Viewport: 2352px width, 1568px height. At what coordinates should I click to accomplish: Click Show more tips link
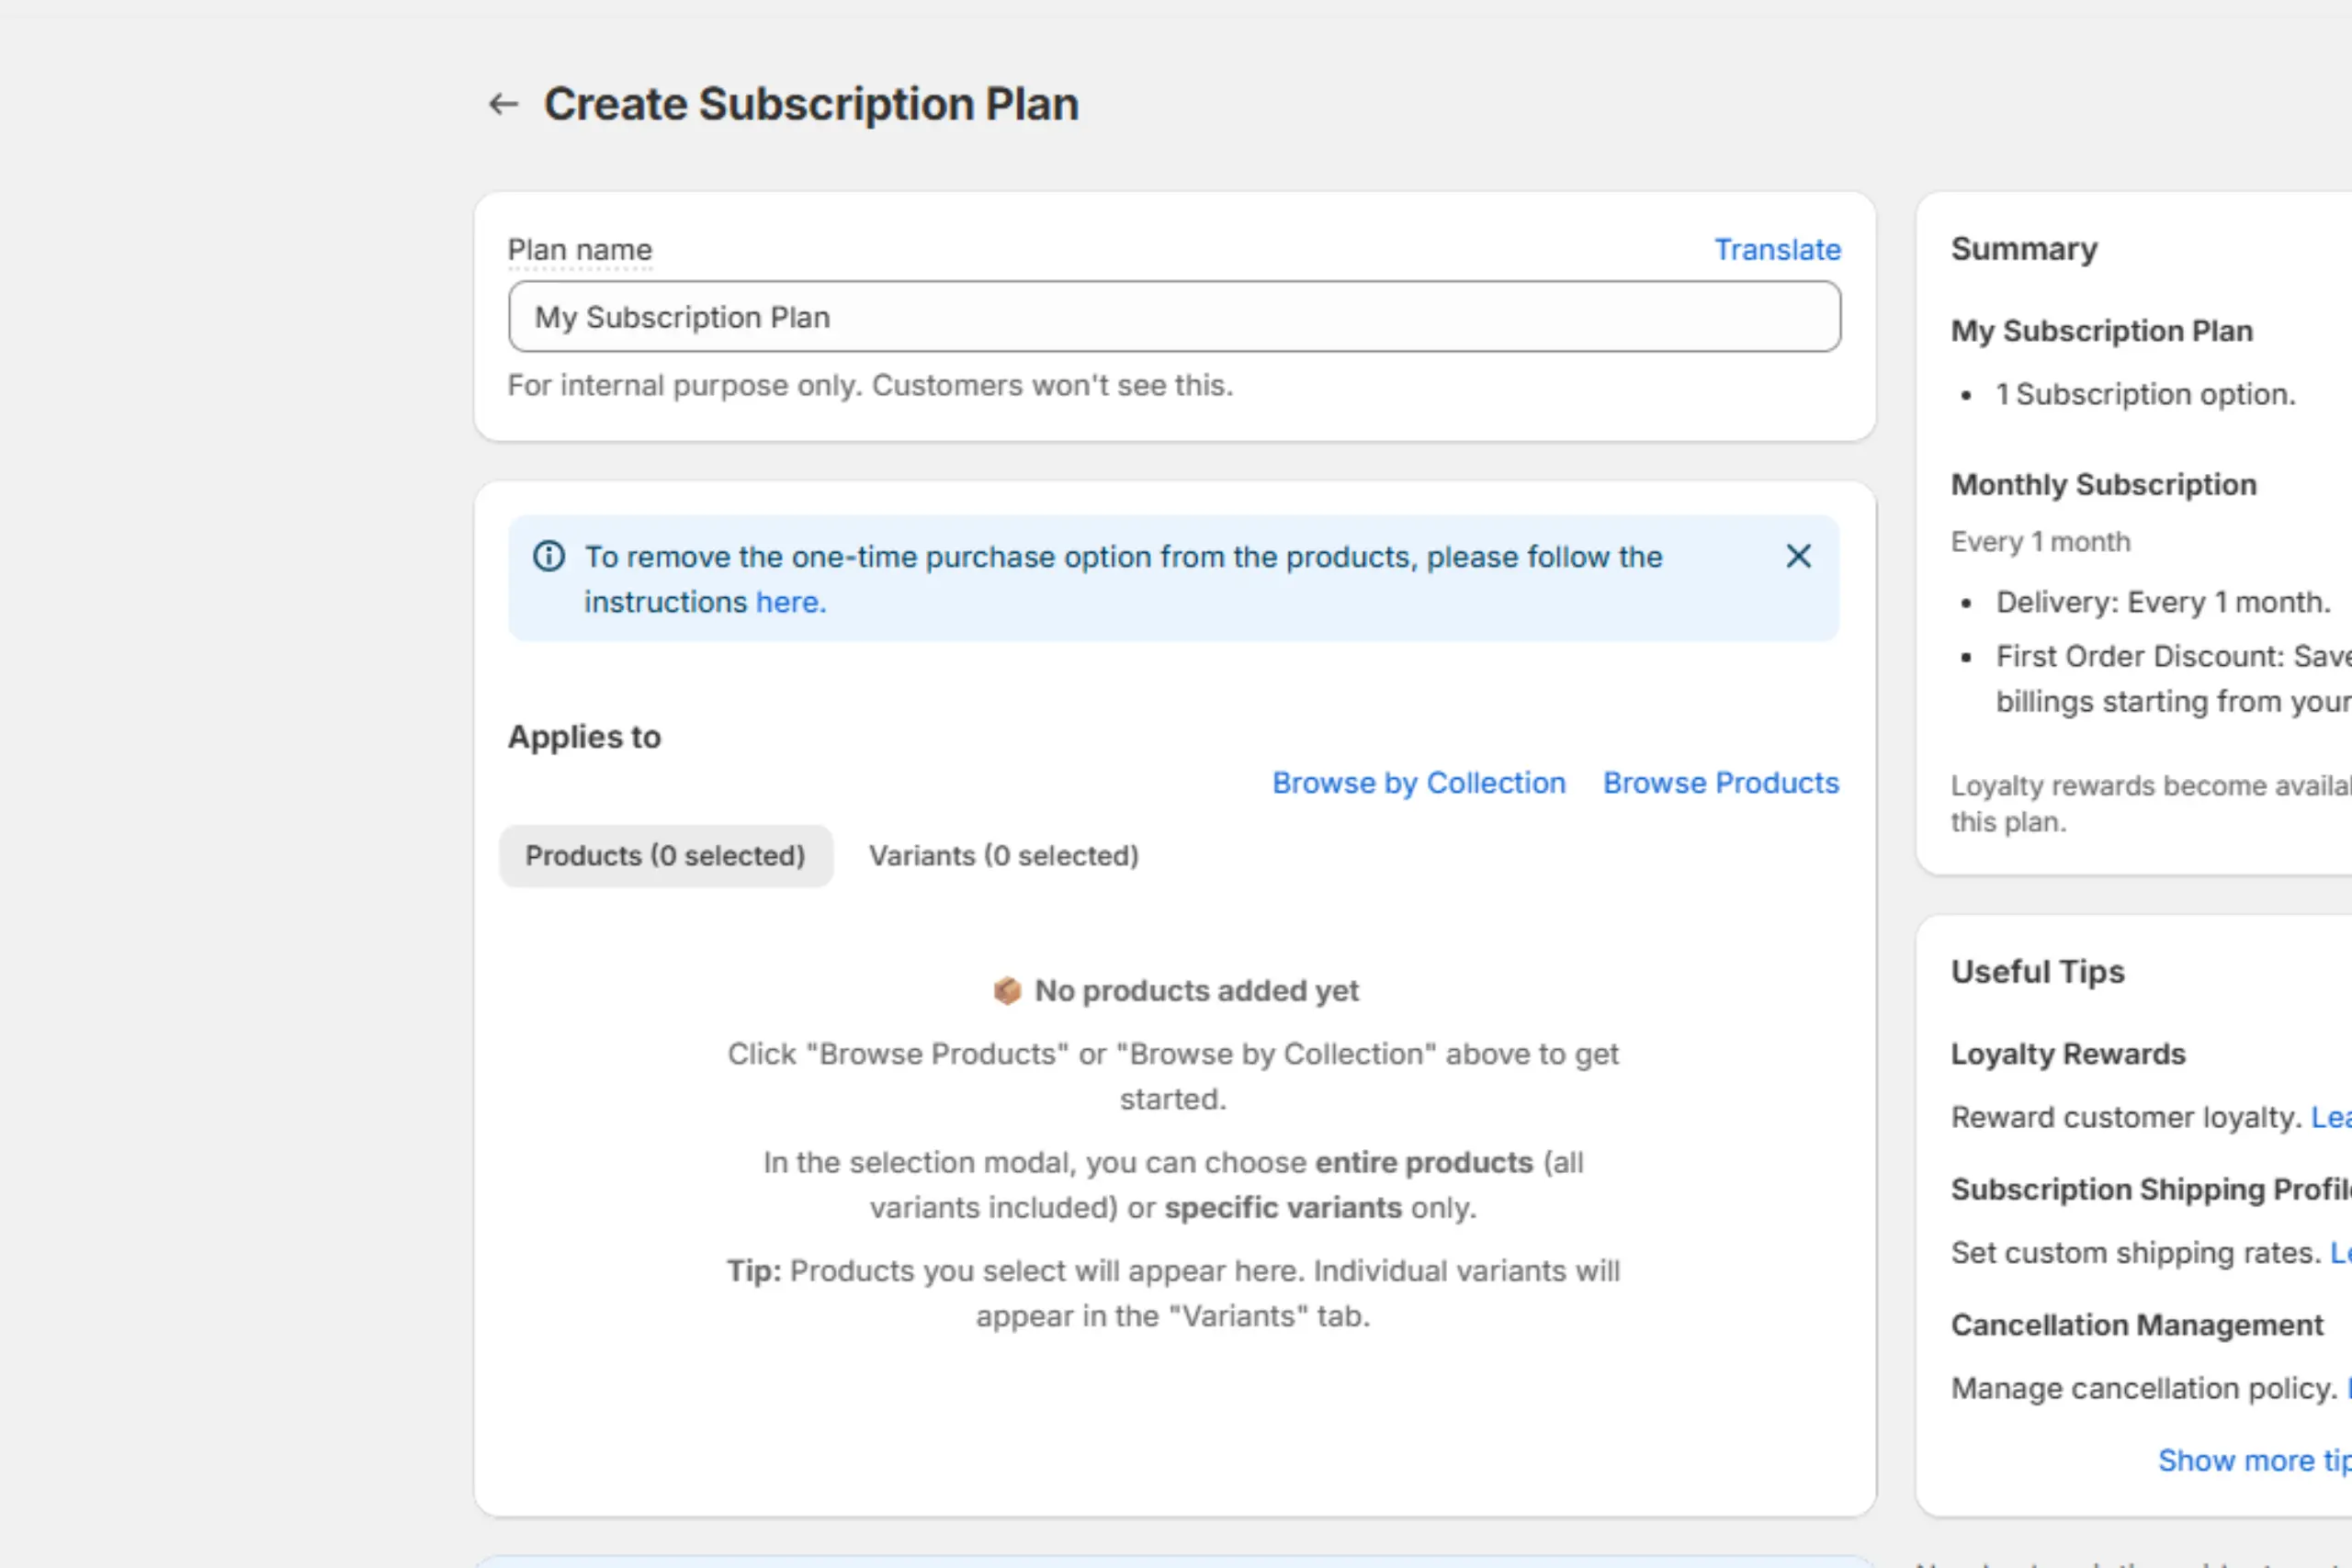point(2254,1461)
